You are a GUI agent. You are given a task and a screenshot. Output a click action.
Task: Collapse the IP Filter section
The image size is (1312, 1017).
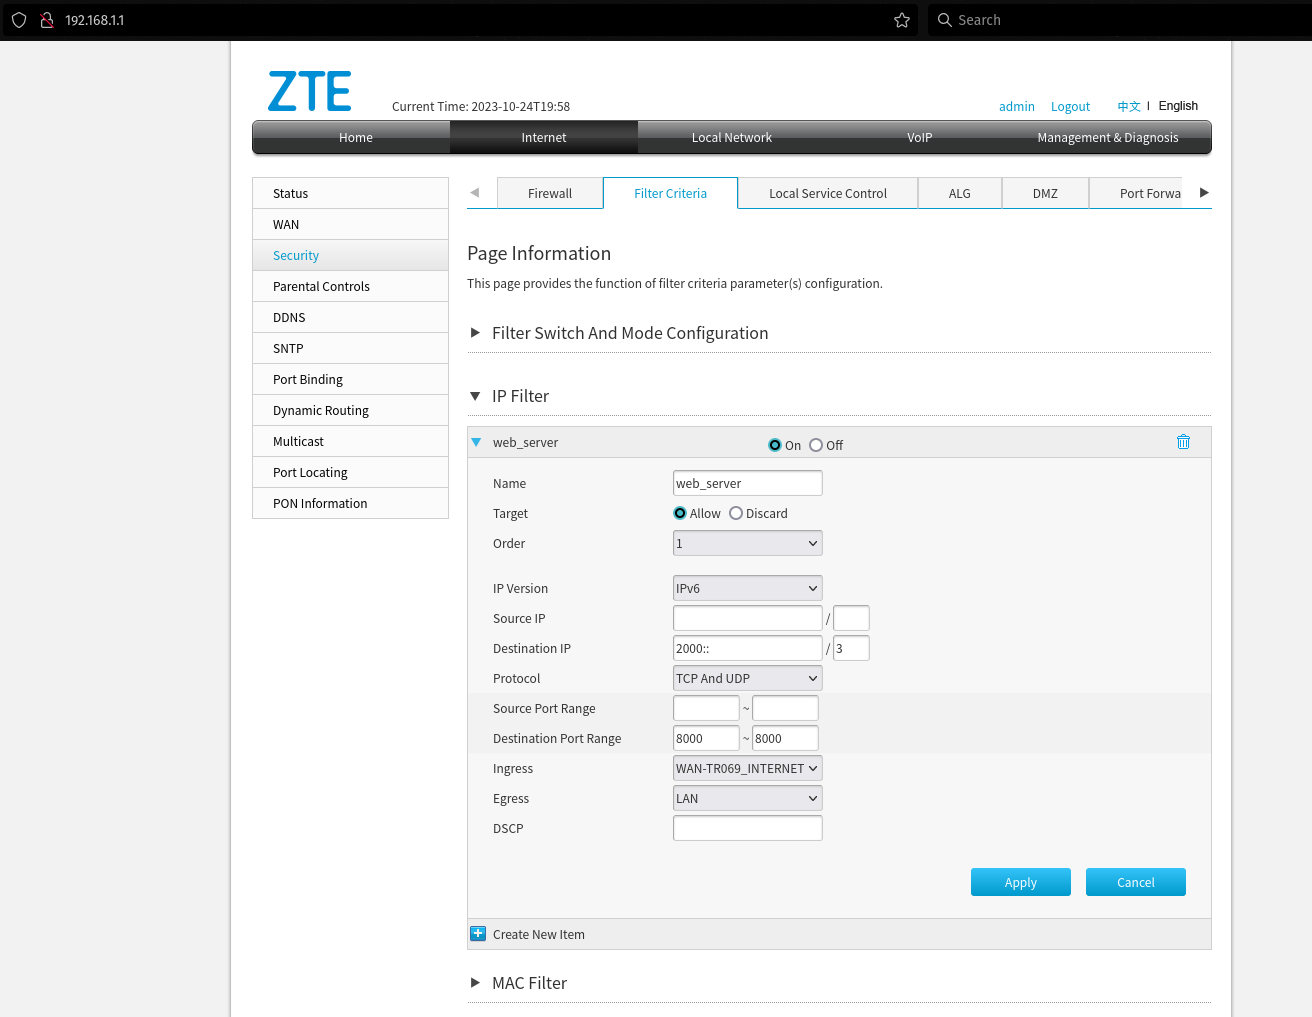point(510,396)
